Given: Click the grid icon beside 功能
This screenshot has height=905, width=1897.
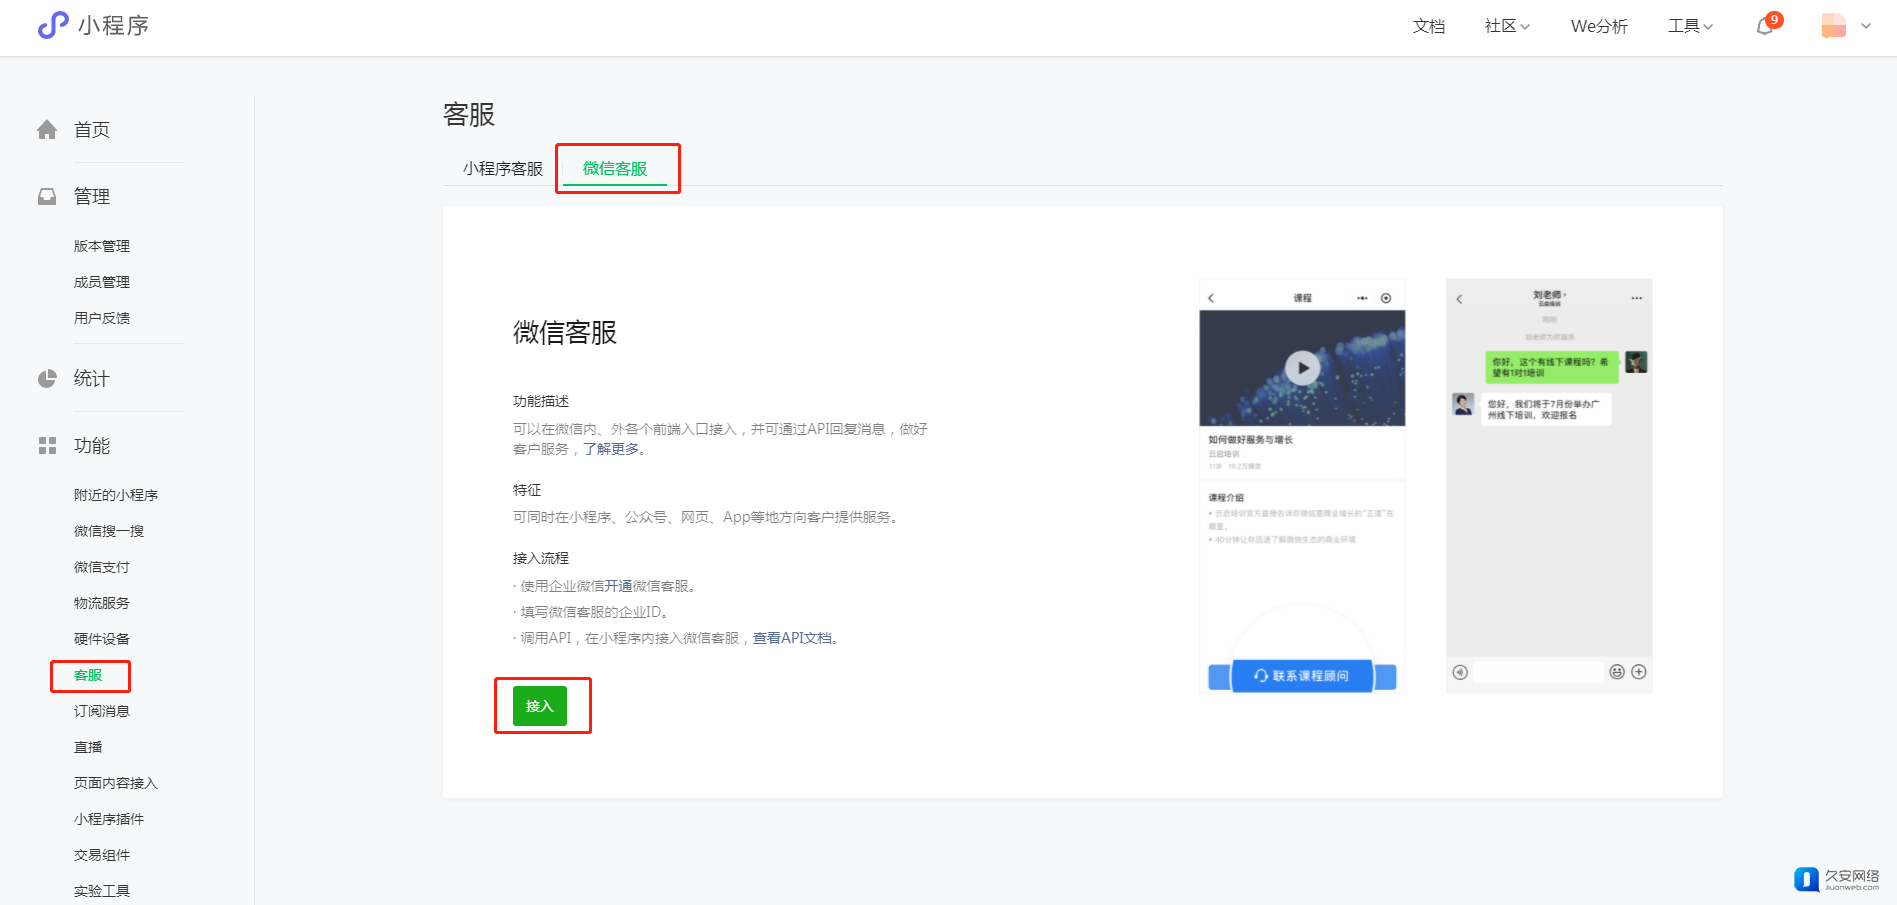Looking at the screenshot, I should [47, 446].
